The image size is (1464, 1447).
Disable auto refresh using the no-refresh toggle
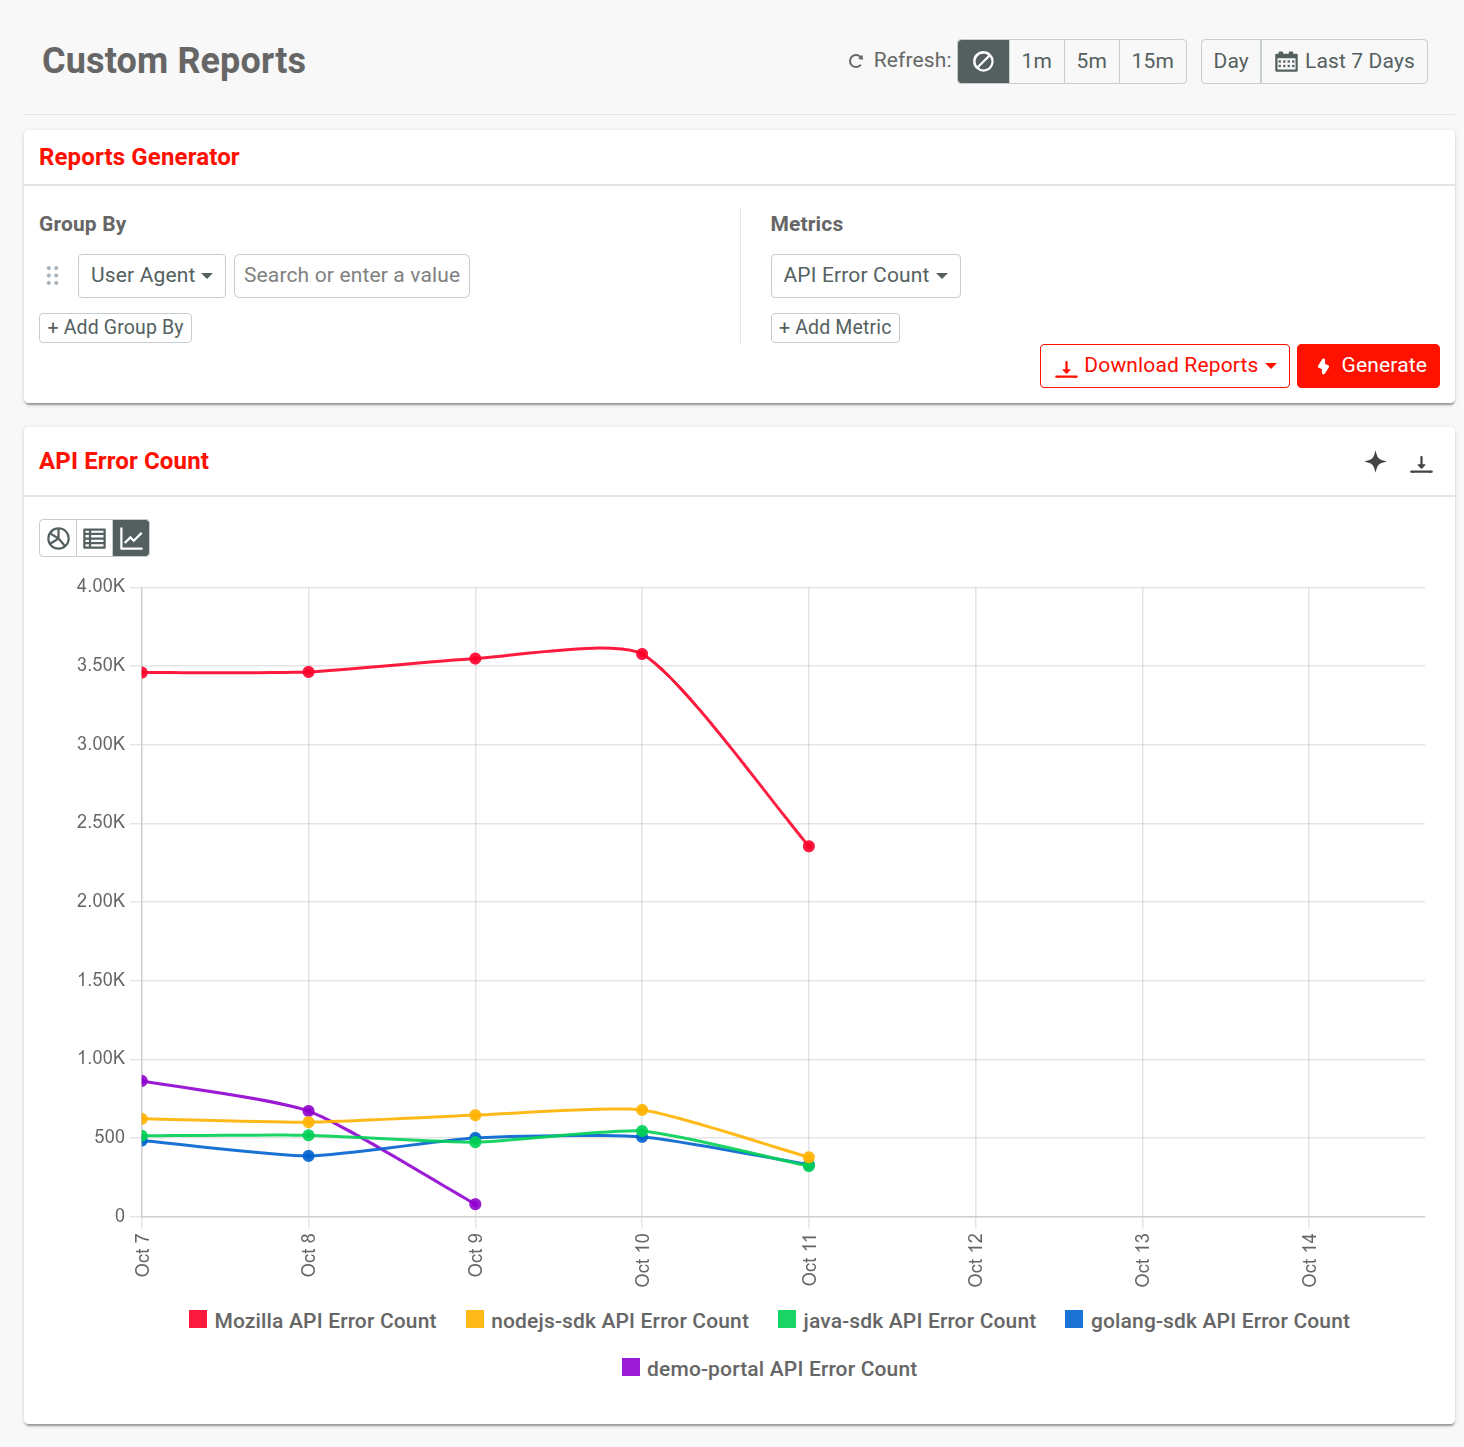[x=983, y=61]
